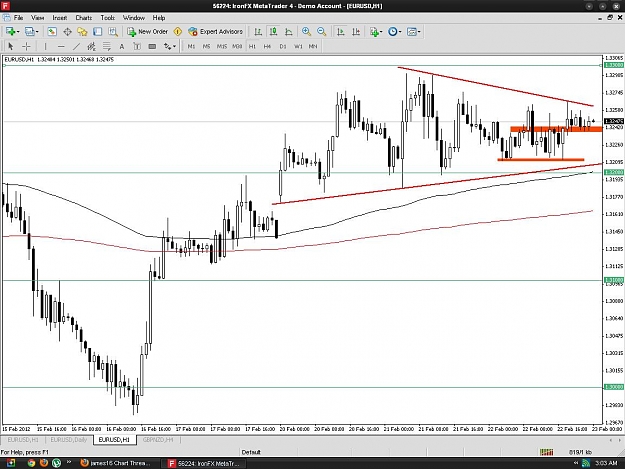
Task: Click the Expert Advisors button
Action: coord(215,31)
